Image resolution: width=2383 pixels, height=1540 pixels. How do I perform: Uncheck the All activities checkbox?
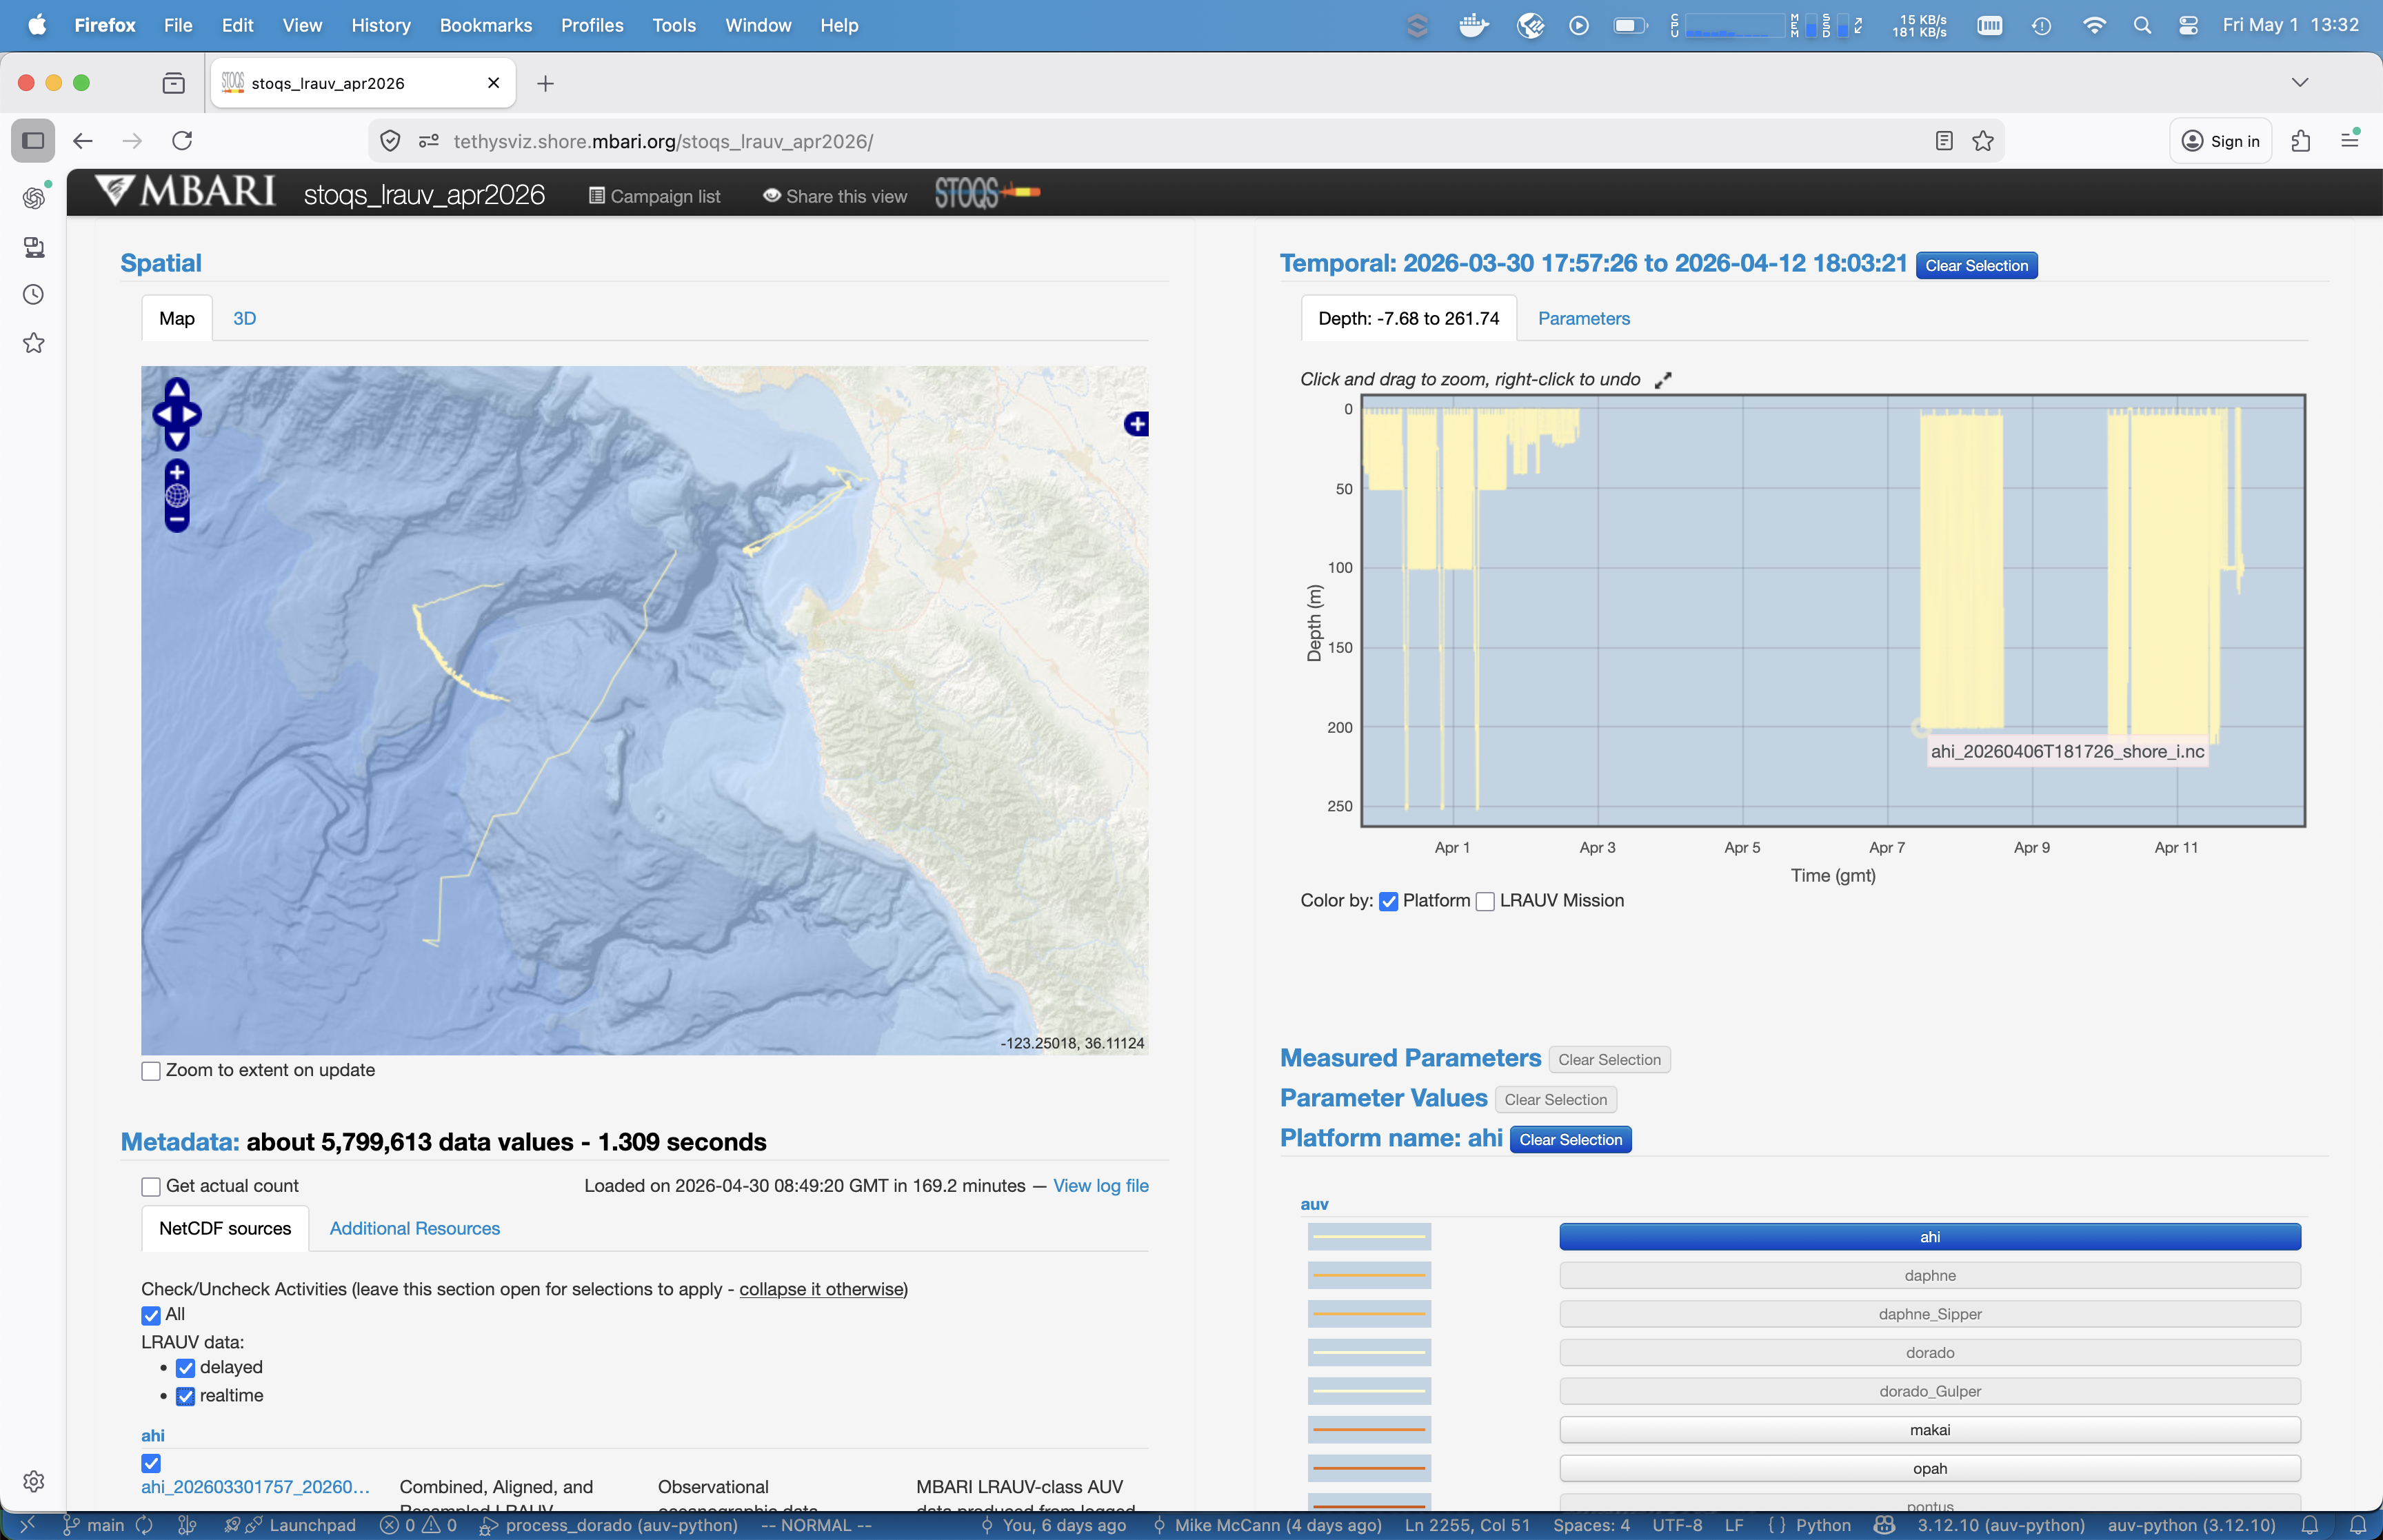tap(151, 1315)
